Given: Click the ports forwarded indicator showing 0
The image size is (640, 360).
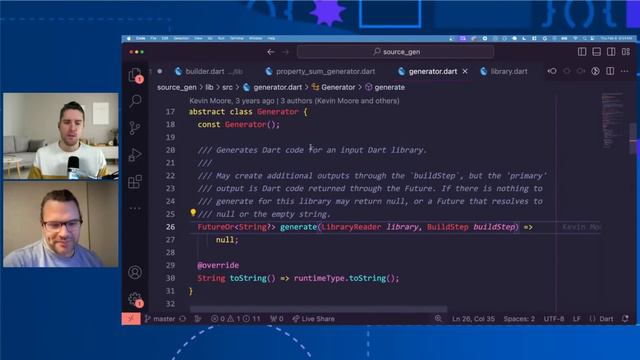Looking at the screenshot, I should coord(276,319).
